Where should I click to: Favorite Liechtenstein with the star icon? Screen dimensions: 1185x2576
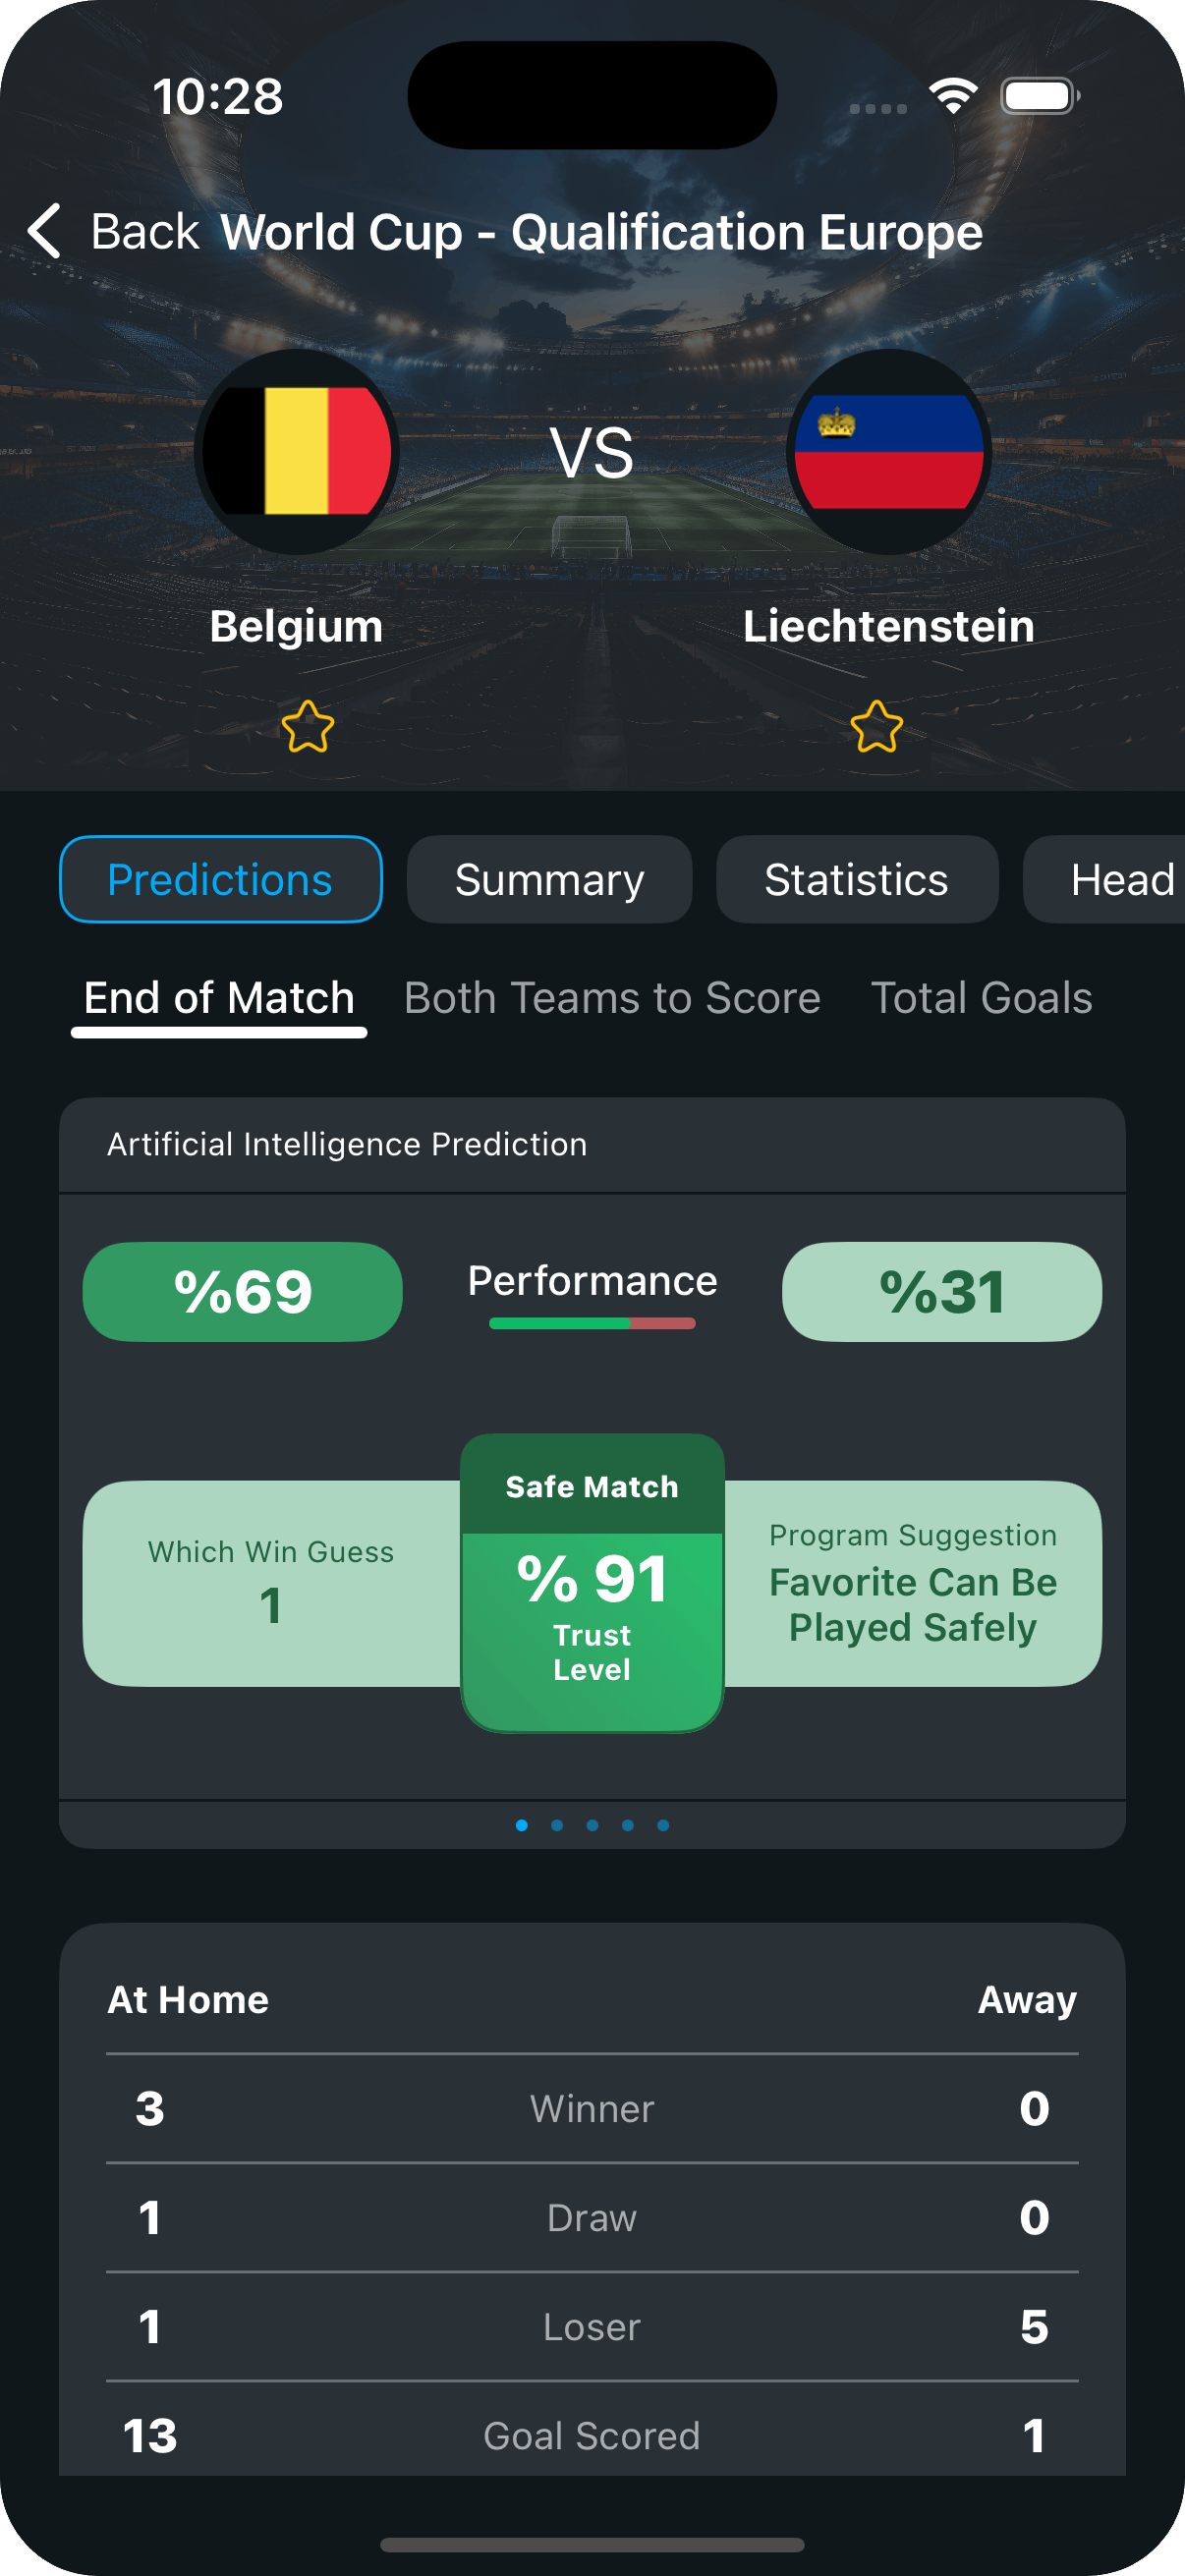[877, 727]
